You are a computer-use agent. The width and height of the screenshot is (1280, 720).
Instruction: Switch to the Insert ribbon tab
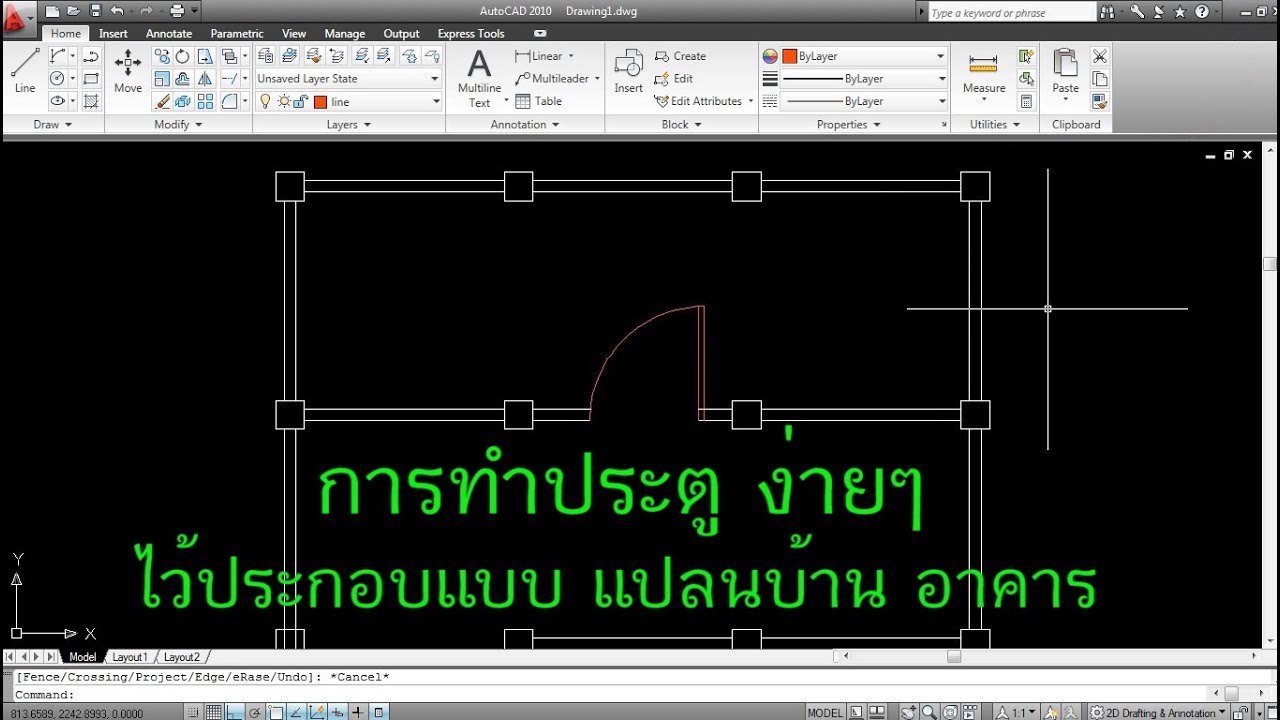click(113, 33)
